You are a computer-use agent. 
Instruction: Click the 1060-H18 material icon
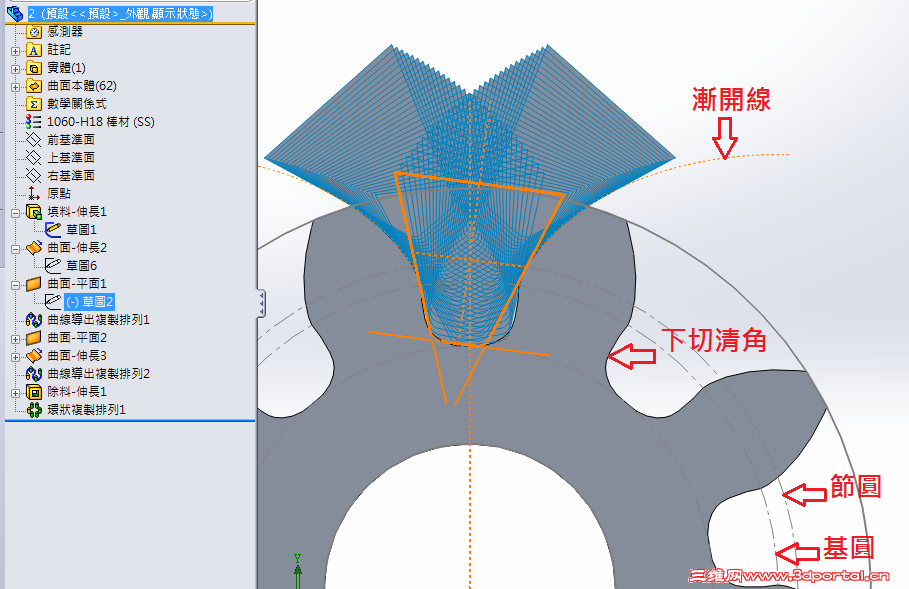34,122
